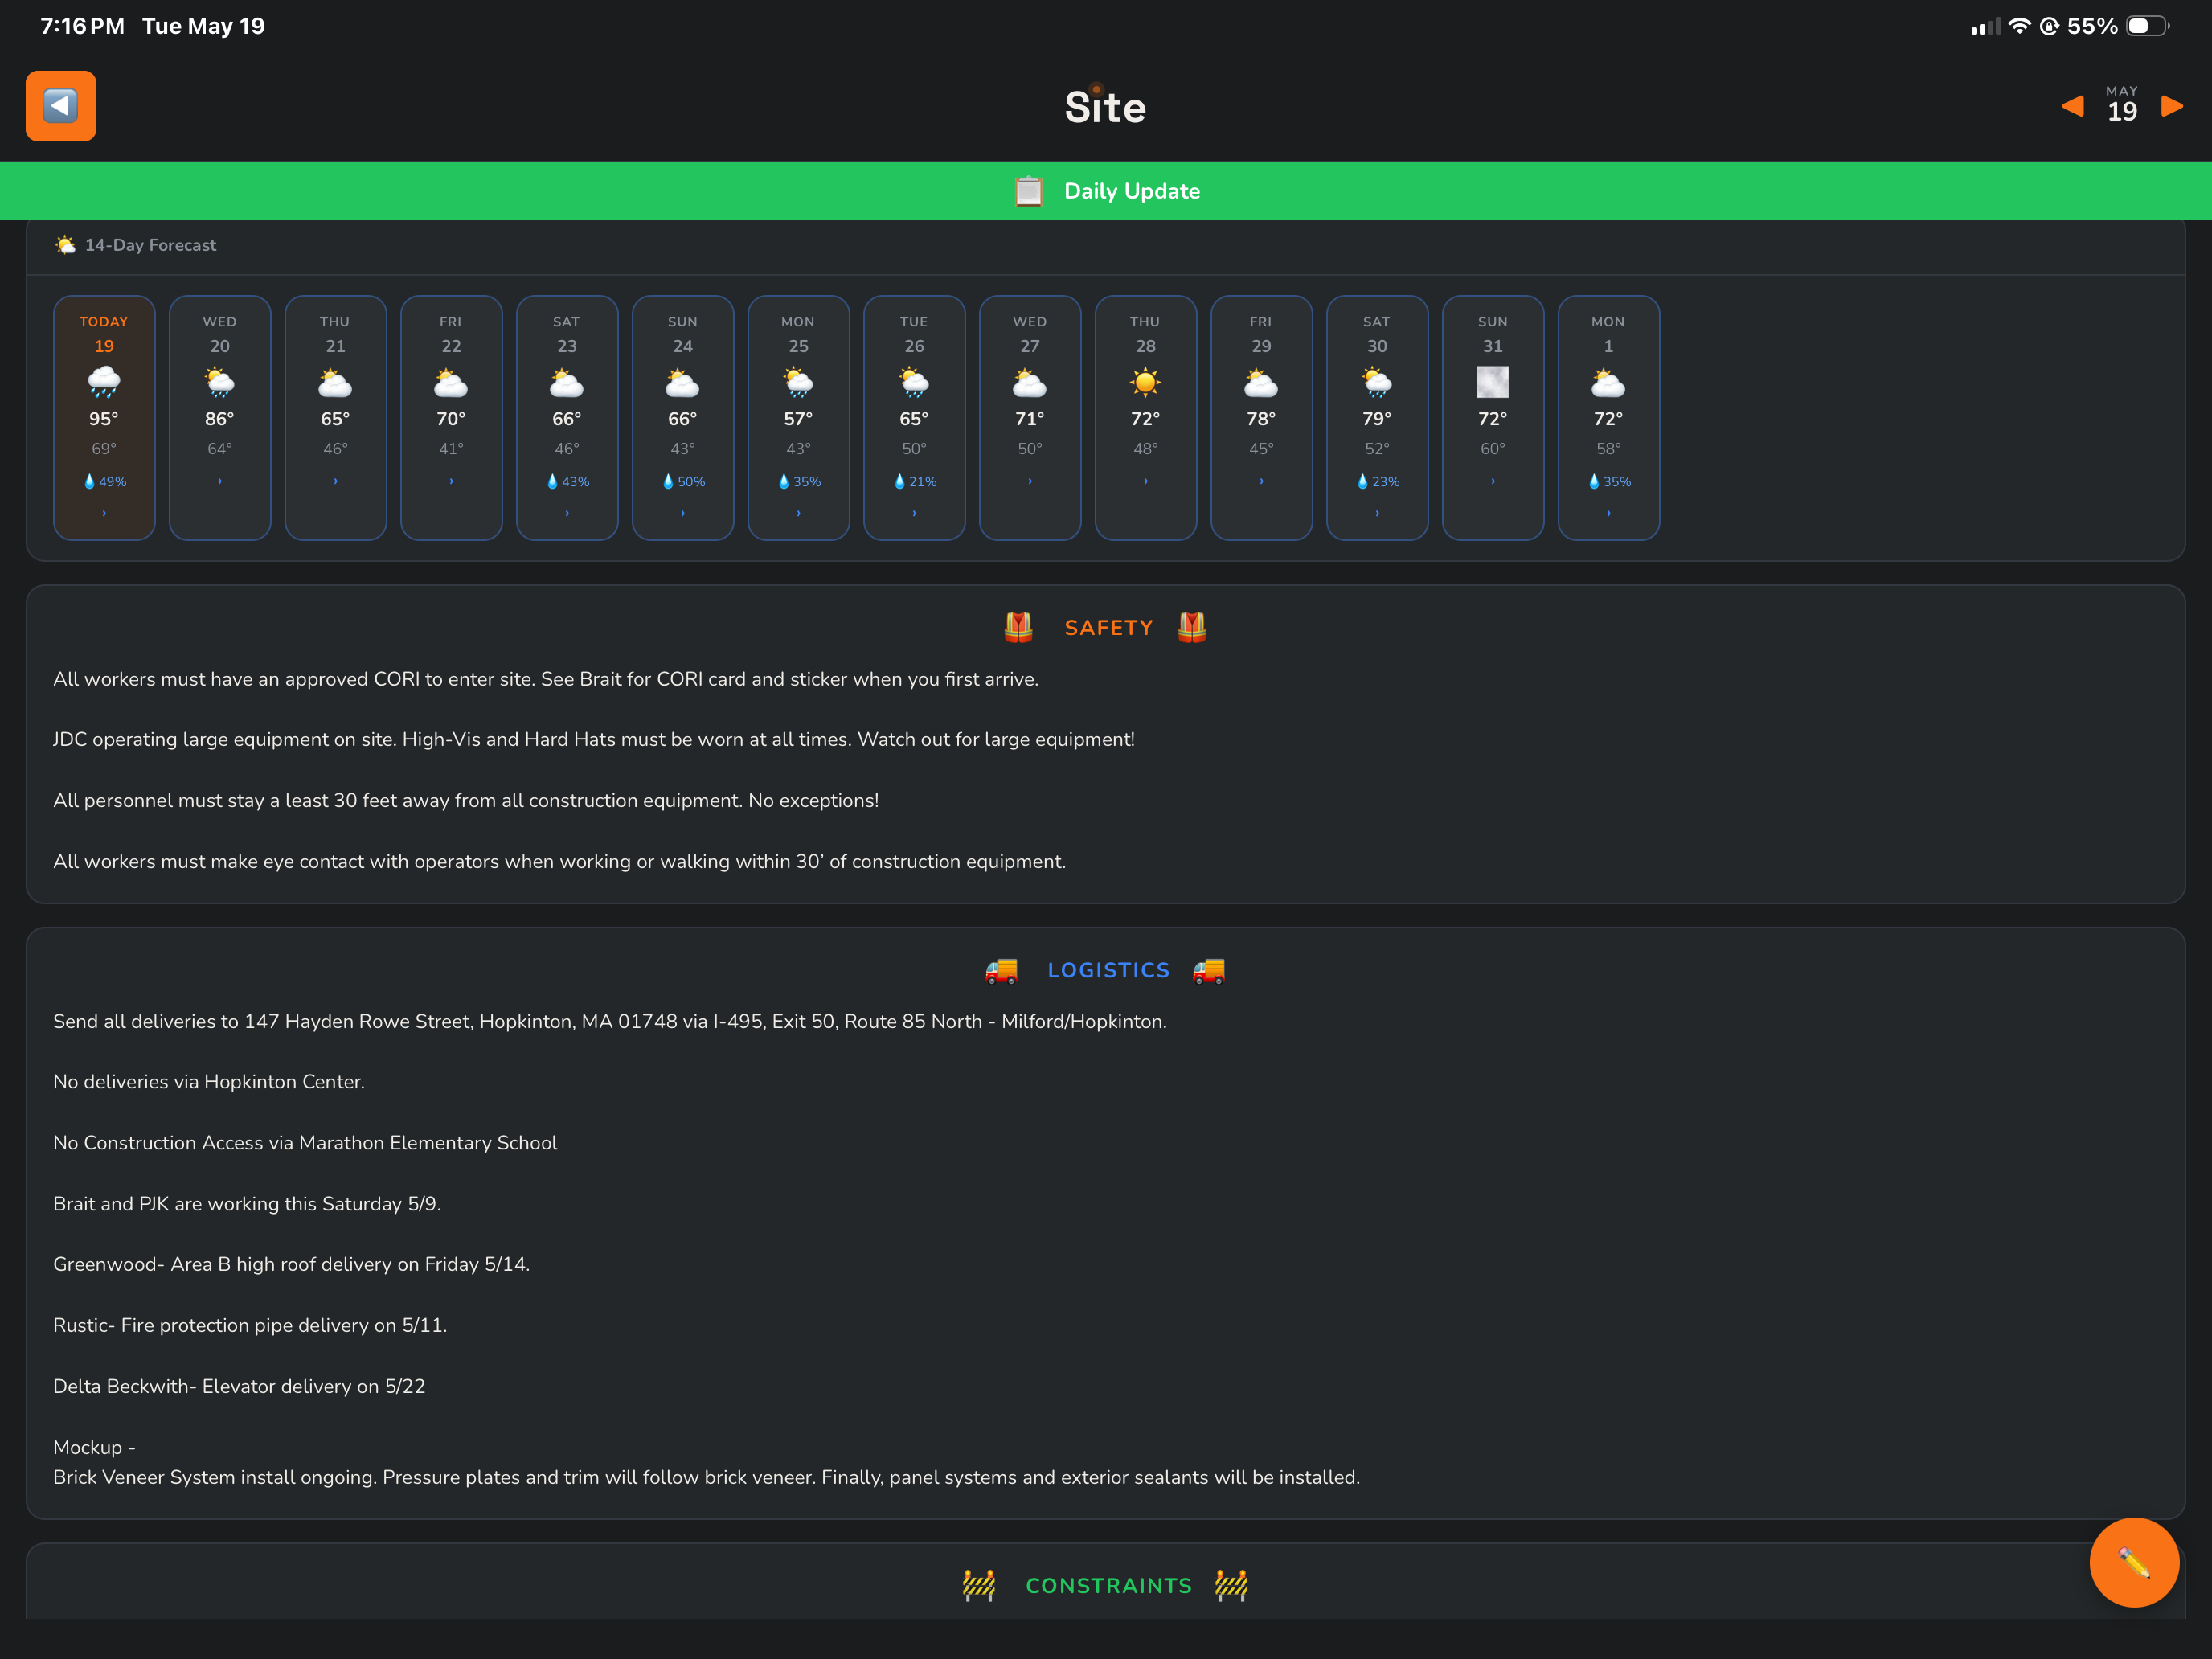Click the left delivery truck icon
The width and height of the screenshot is (2212, 1659).
[x=1001, y=970]
